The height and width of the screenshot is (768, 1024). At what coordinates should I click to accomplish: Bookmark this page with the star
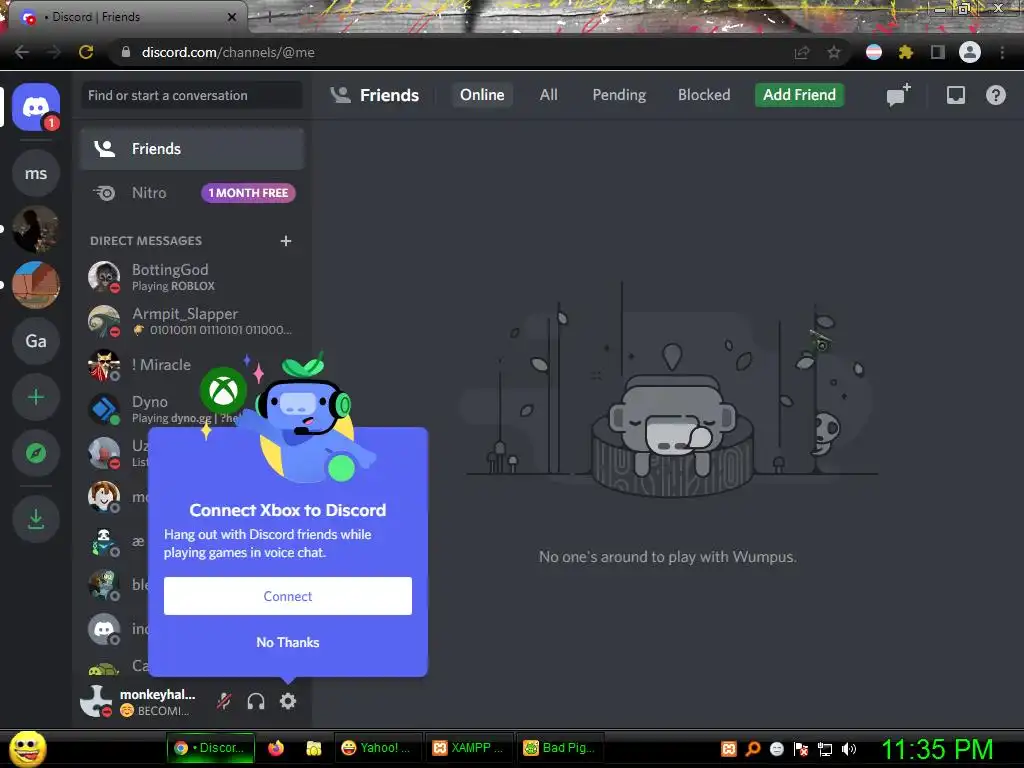coord(834,53)
